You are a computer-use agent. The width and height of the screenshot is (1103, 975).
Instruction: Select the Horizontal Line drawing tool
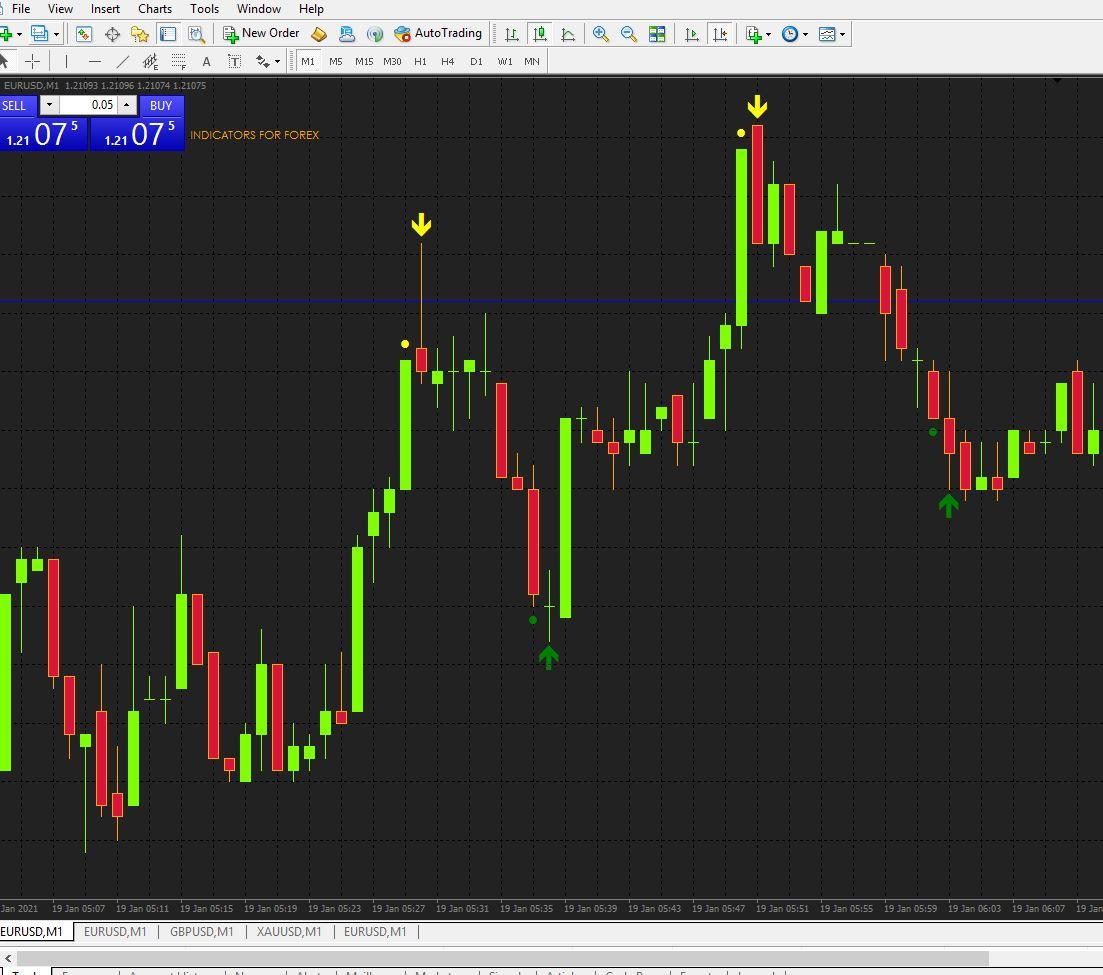pyautogui.click(x=94, y=61)
